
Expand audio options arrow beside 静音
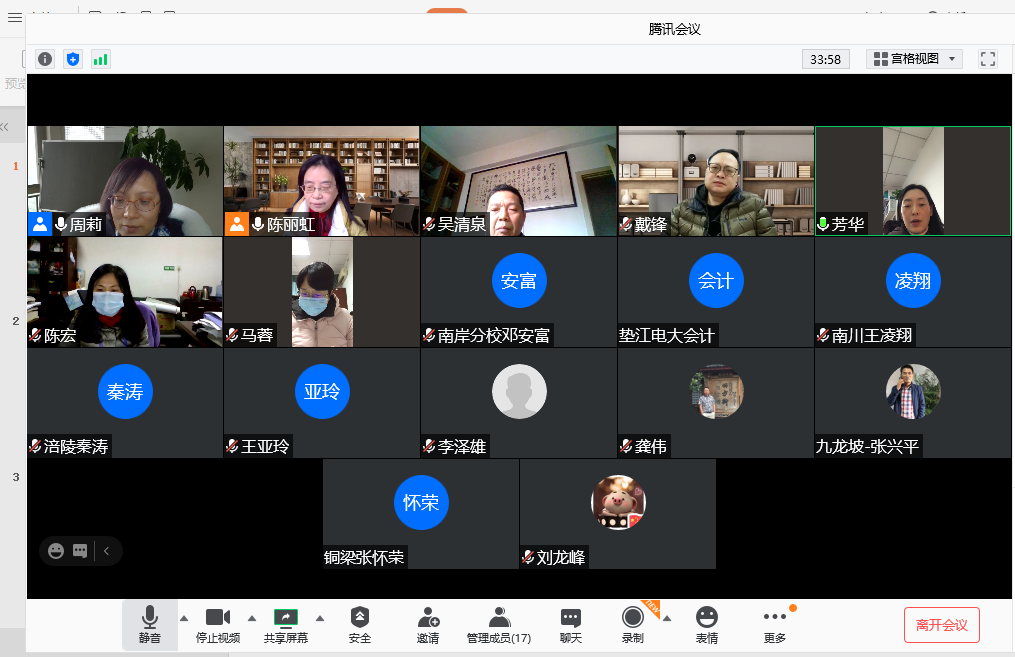(x=184, y=618)
